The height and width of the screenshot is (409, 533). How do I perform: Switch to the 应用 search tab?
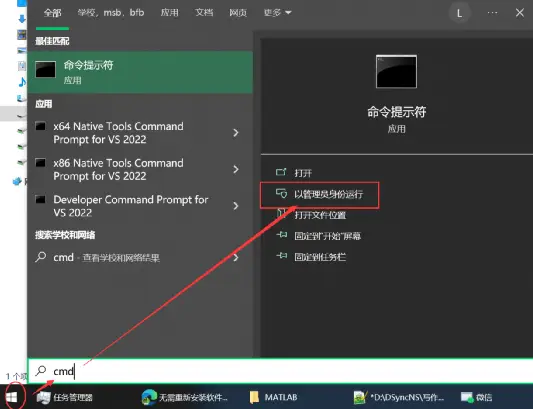(169, 13)
